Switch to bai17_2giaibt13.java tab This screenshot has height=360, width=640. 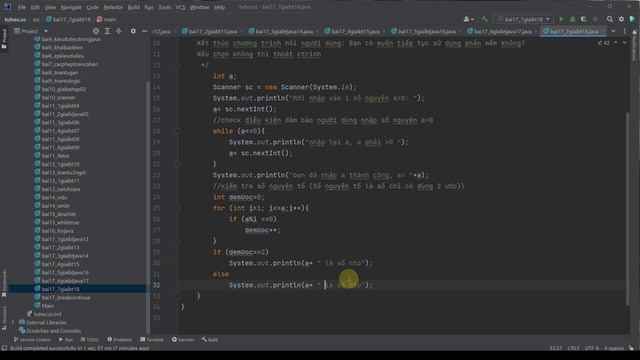click(212, 31)
